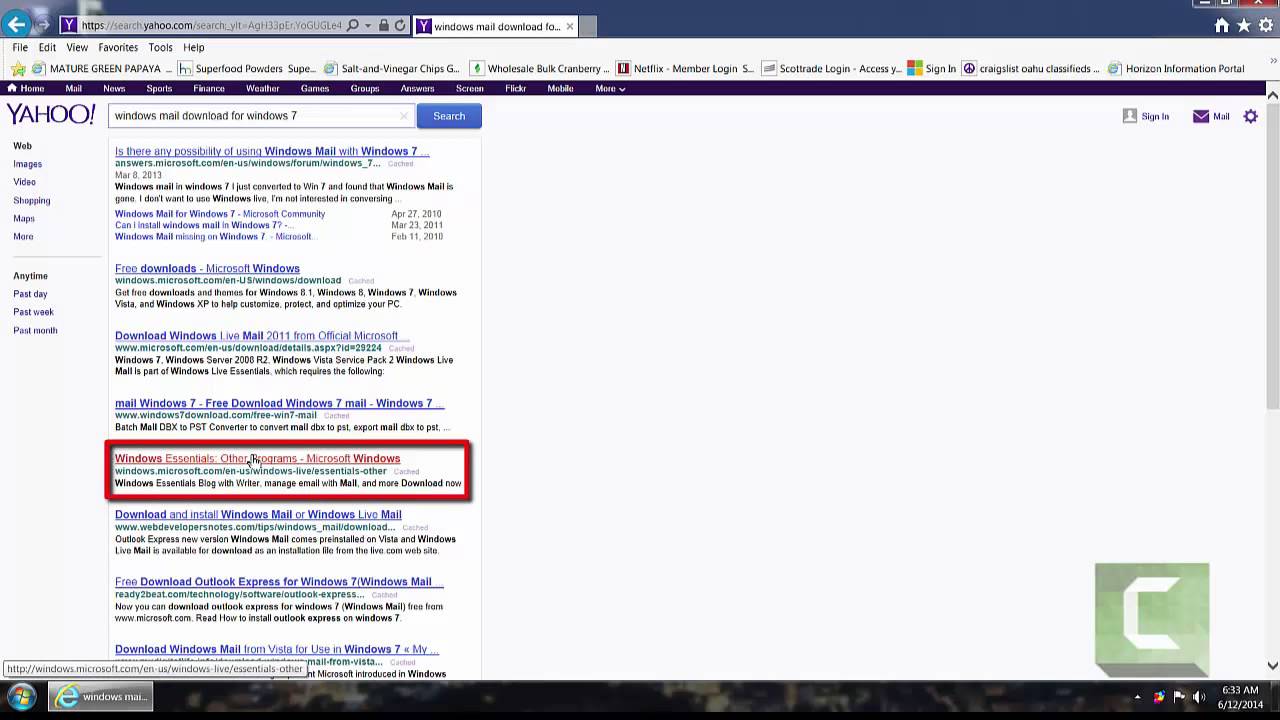Viewport: 1280px width, 720px height.
Task: Click Sign In next to the profile icon
Action: (x=1155, y=117)
